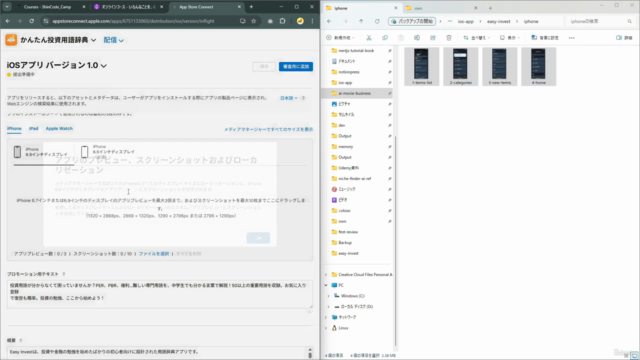Bookmark this page with the star icon
This screenshot has width=640, height=360.
pyautogui.click(x=253, y=21)
